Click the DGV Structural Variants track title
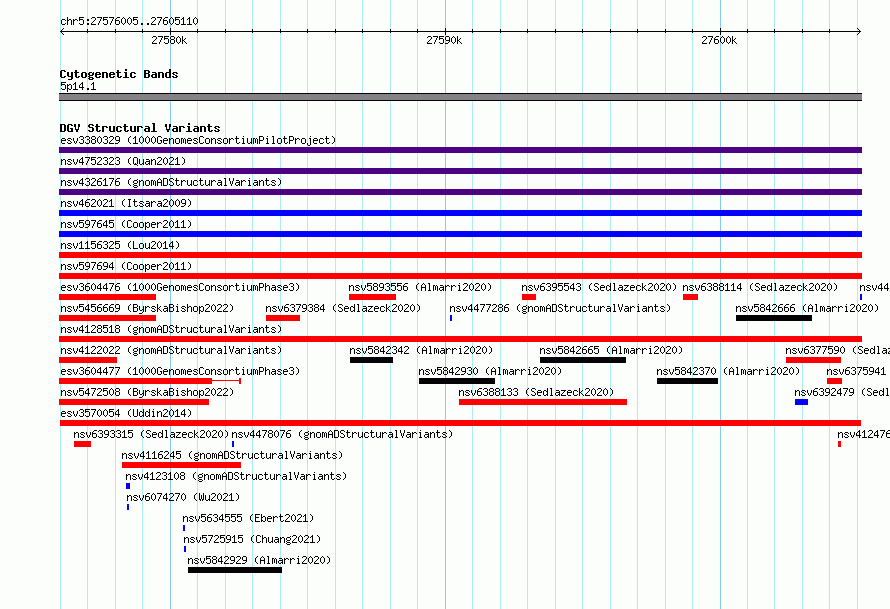This screenshot has height=609, width=890. click(x=140, y=128)
